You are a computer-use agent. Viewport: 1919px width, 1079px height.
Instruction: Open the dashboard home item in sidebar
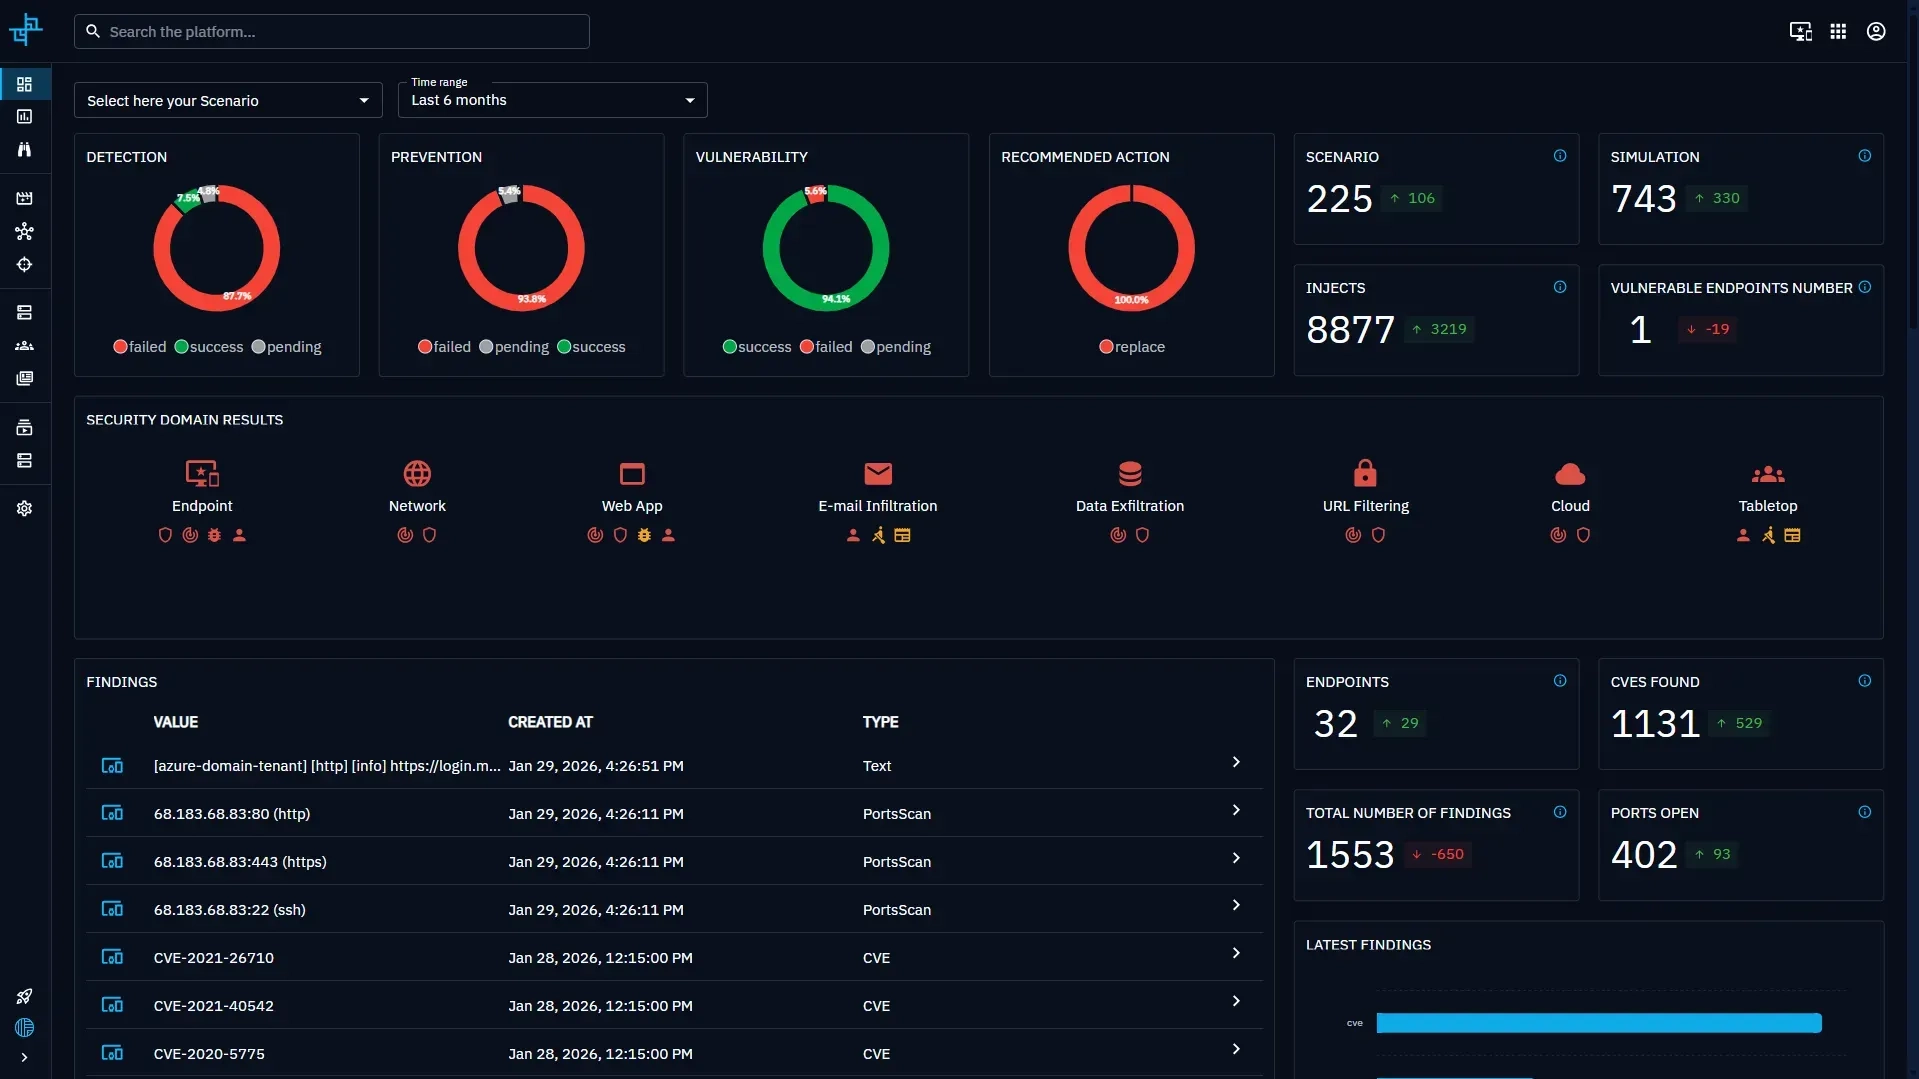[24, 84]
